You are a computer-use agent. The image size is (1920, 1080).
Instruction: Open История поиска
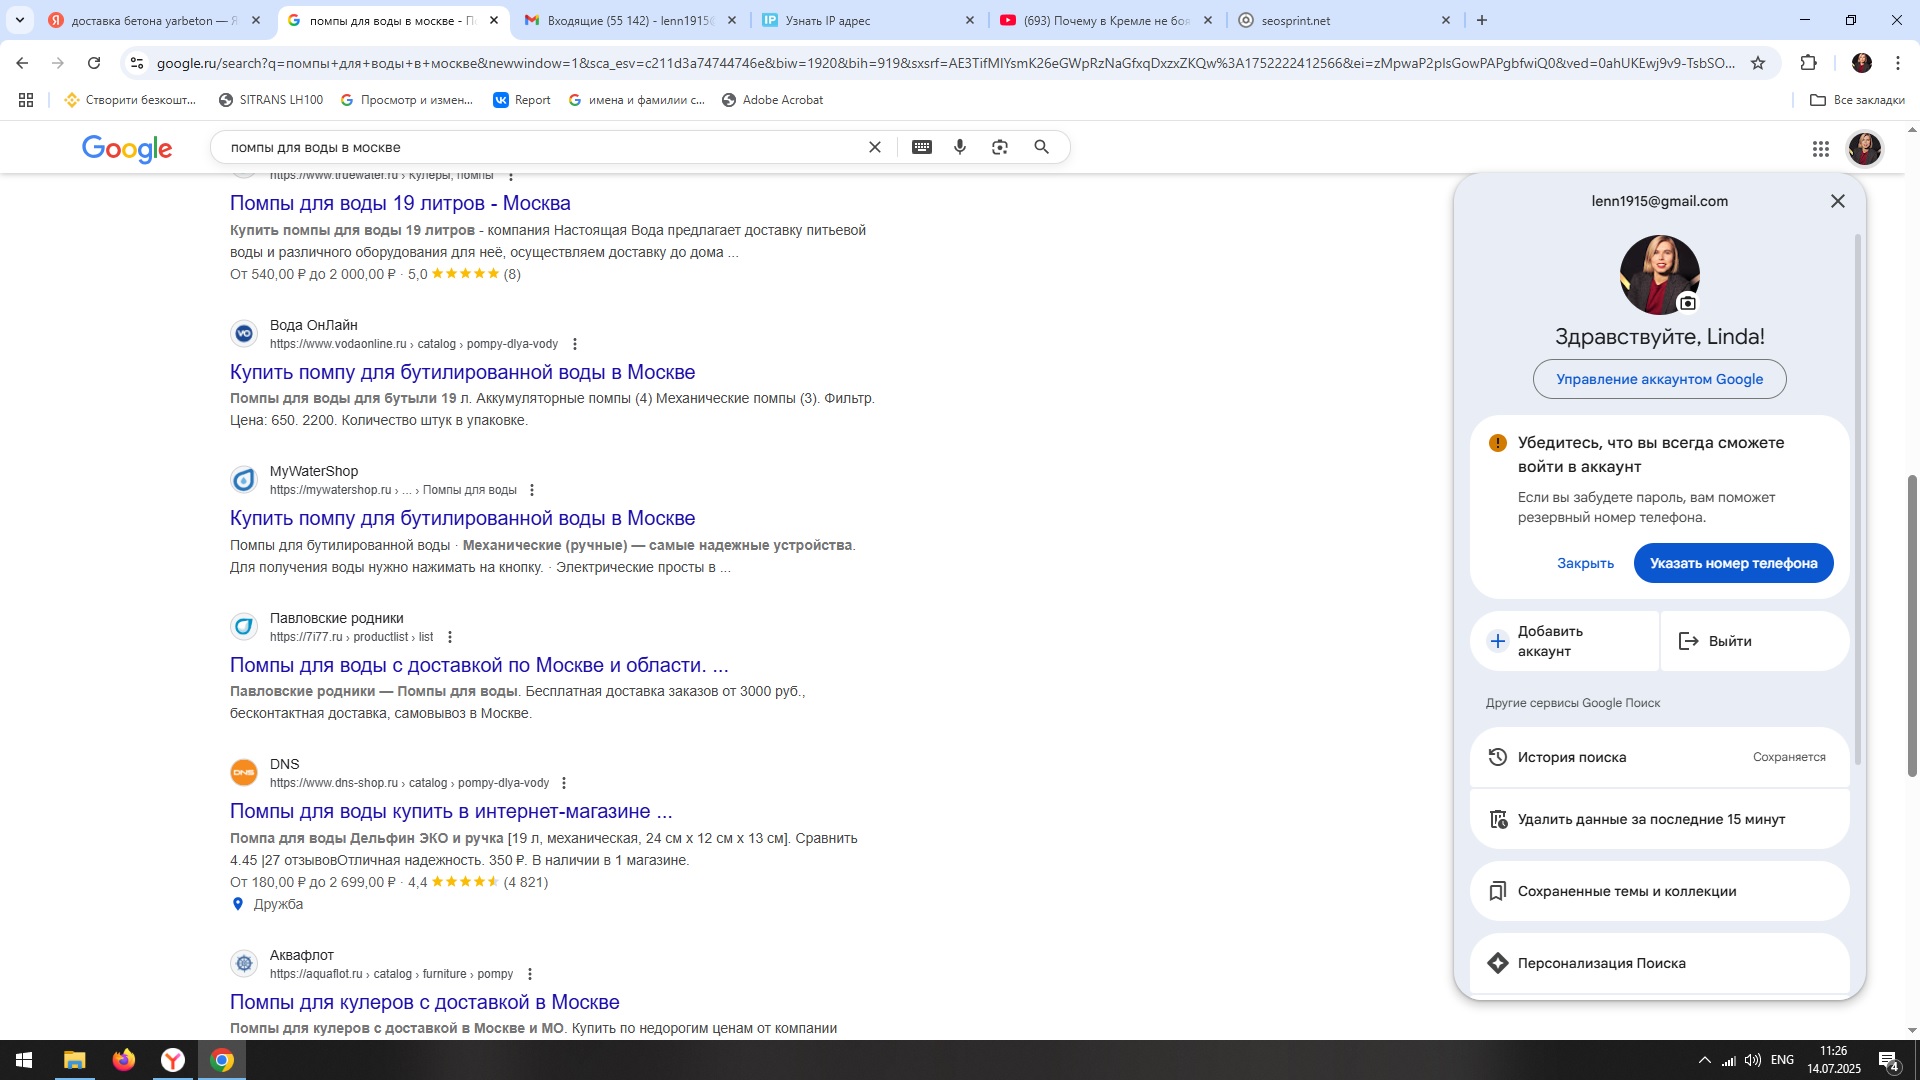[x=1659, y=757]
